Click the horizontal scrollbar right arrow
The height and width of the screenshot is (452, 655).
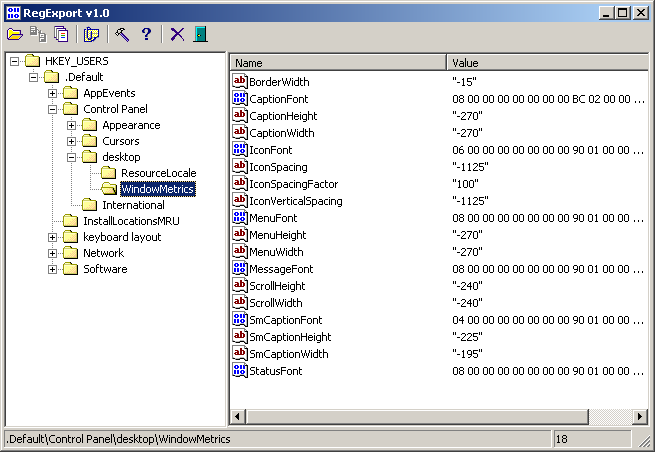[x=640, y=416]
